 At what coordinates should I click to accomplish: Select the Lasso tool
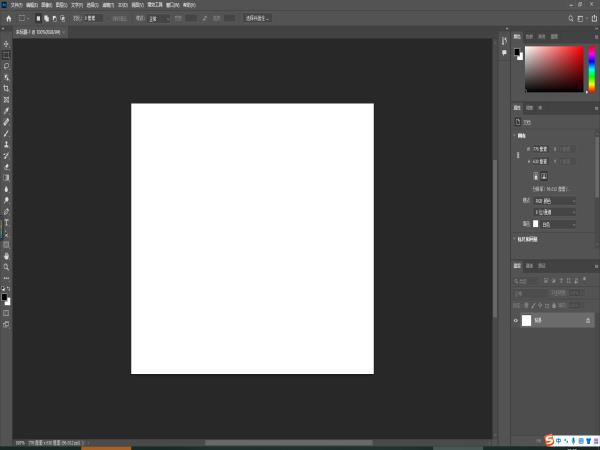pos(6,66)
